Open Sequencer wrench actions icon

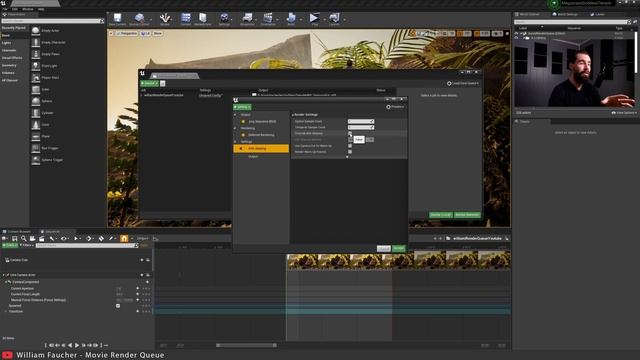coord(52,238)
